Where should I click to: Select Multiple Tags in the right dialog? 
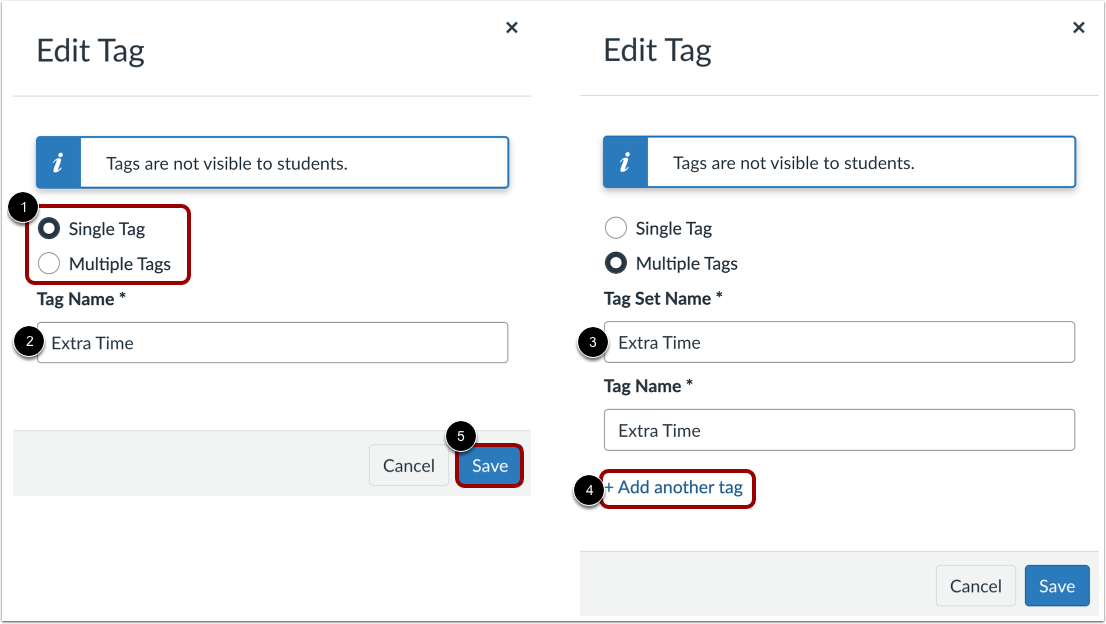click(615, 263)
